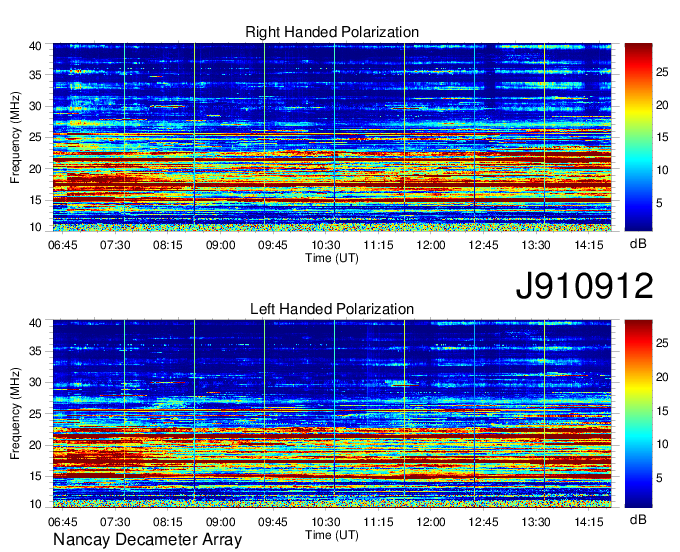This screenshot has width=680, height=552.
Task: Click the 14:15 time tick on the lower plot
Action: (x=588, y=521)
